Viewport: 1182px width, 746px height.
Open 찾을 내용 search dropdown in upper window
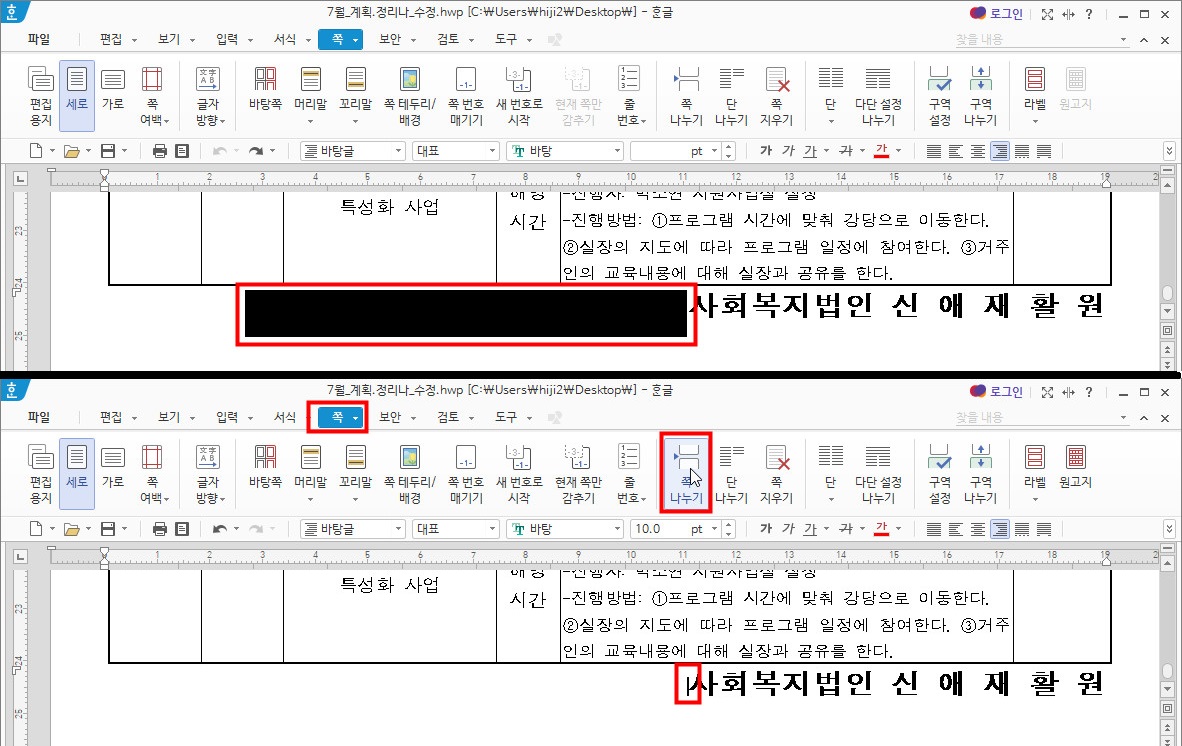click(1123, 39)
